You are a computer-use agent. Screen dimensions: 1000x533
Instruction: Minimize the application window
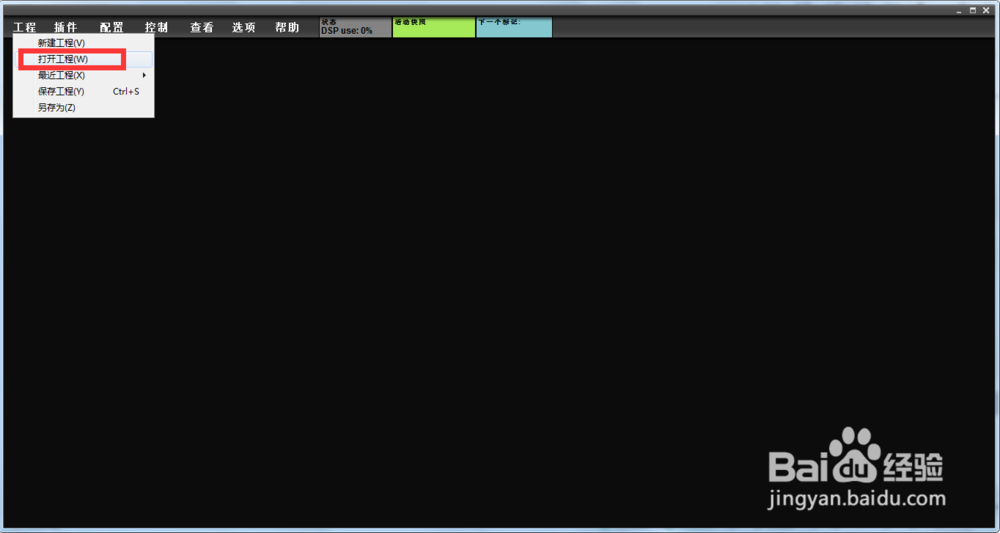pos(959,11)
